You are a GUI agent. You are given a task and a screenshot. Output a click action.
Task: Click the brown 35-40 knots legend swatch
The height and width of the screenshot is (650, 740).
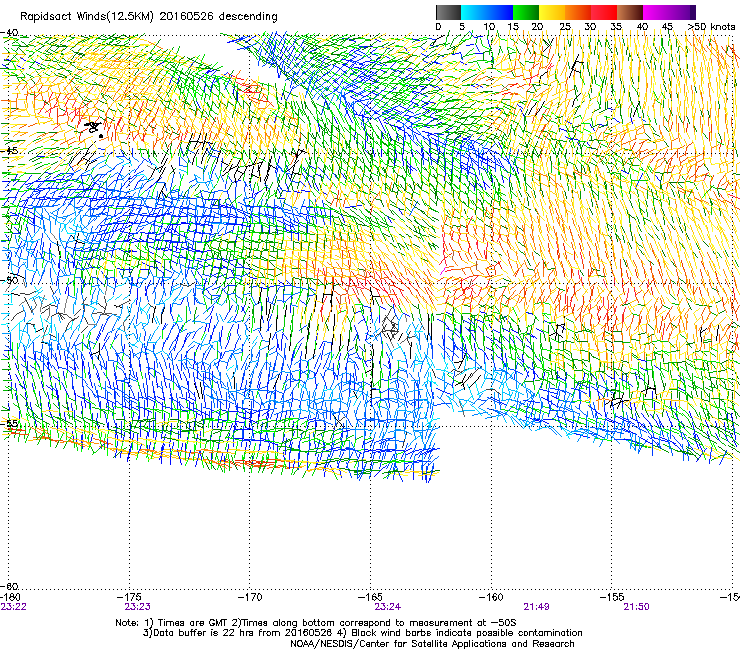[x=630, y=12]
